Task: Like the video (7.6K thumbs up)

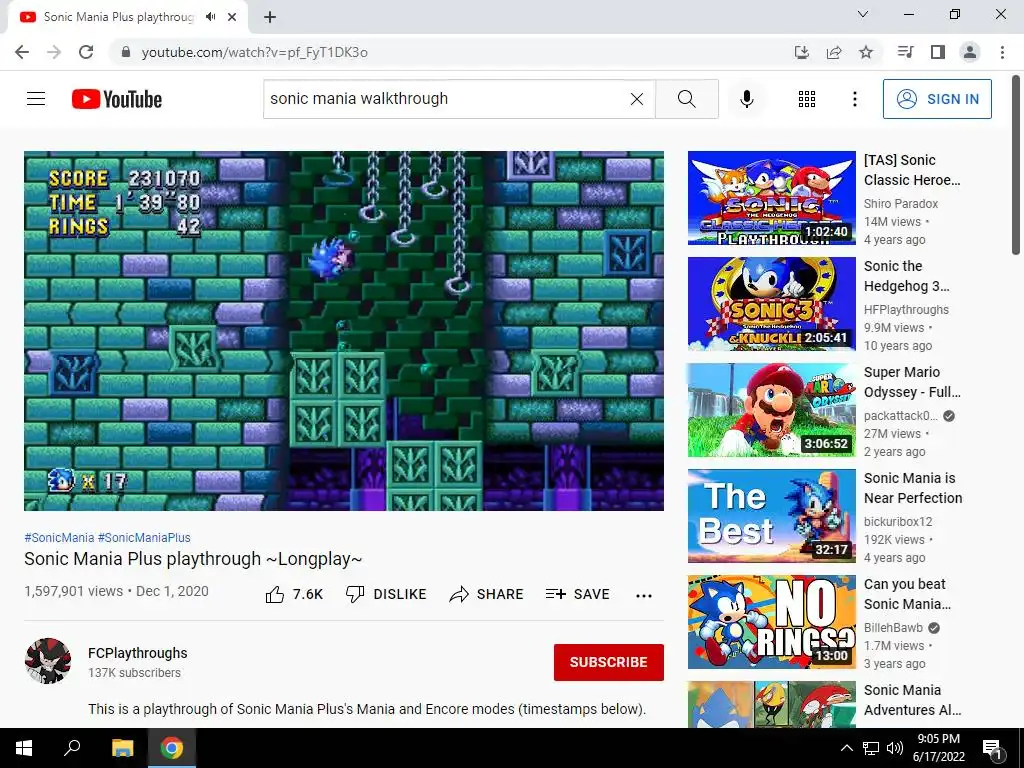Action: [294, 594]
